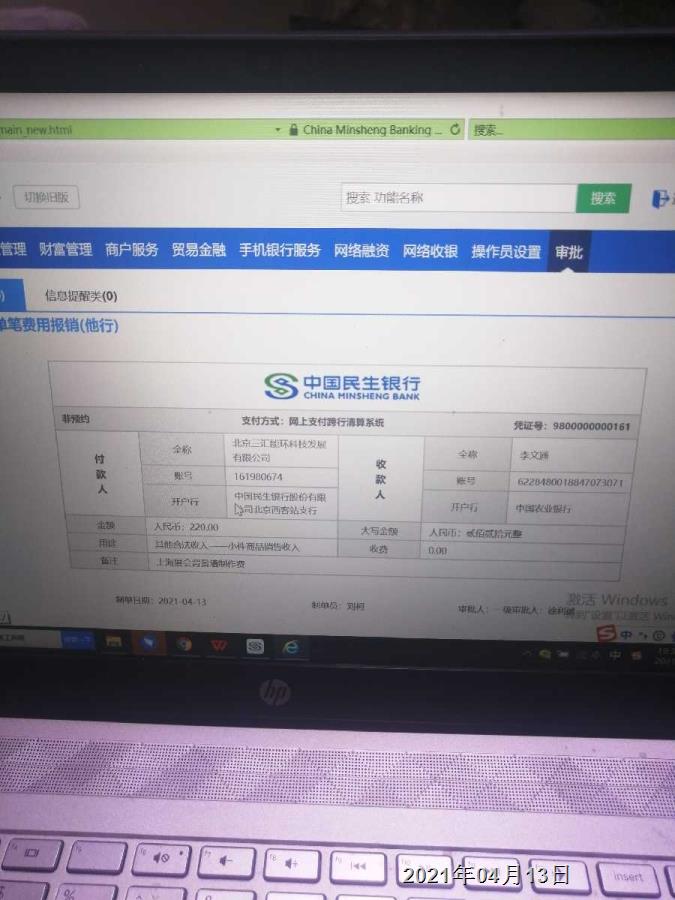Click the 凭证号 9800000000161 text

pos(571,426)
